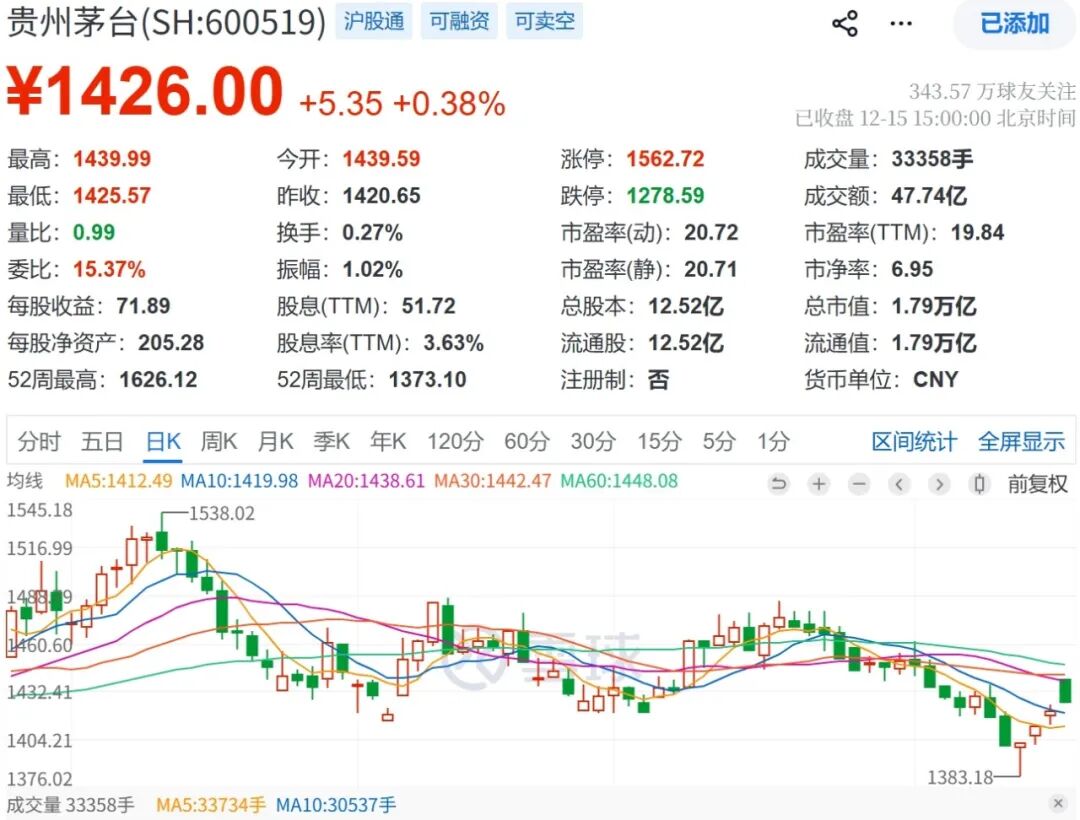Screen dimensions: 1080x820
Task: Open 区间统计 range statistics
Action: point(914,441)
